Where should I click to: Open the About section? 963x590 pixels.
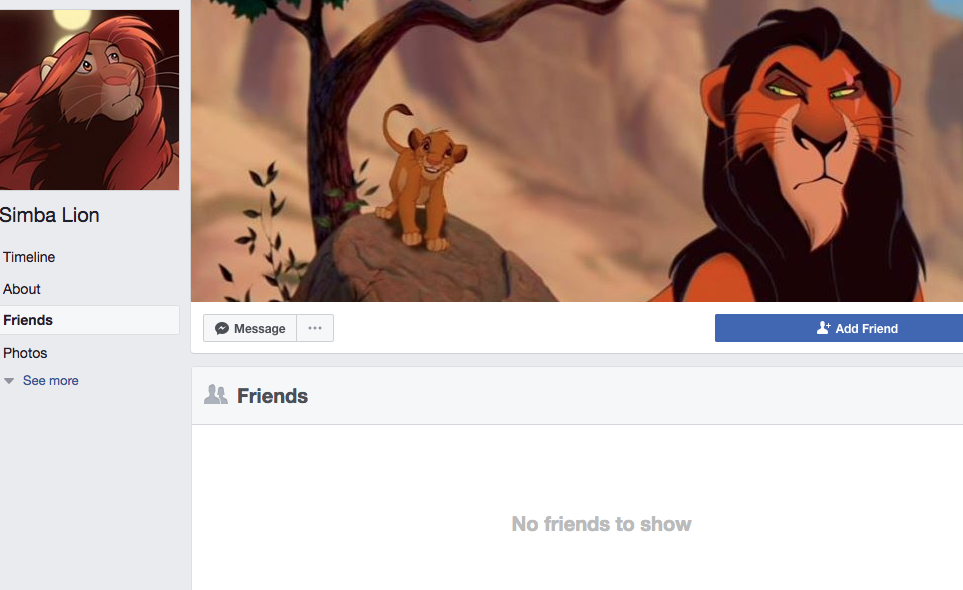click(21, 289)
